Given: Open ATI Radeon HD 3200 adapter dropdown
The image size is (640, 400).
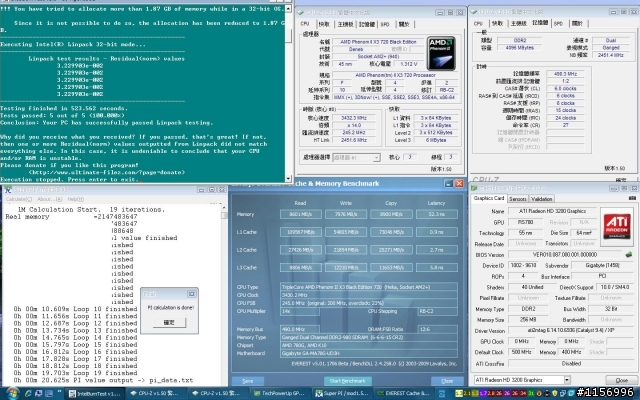Looking at the screenshot, I should pos(522,380).
